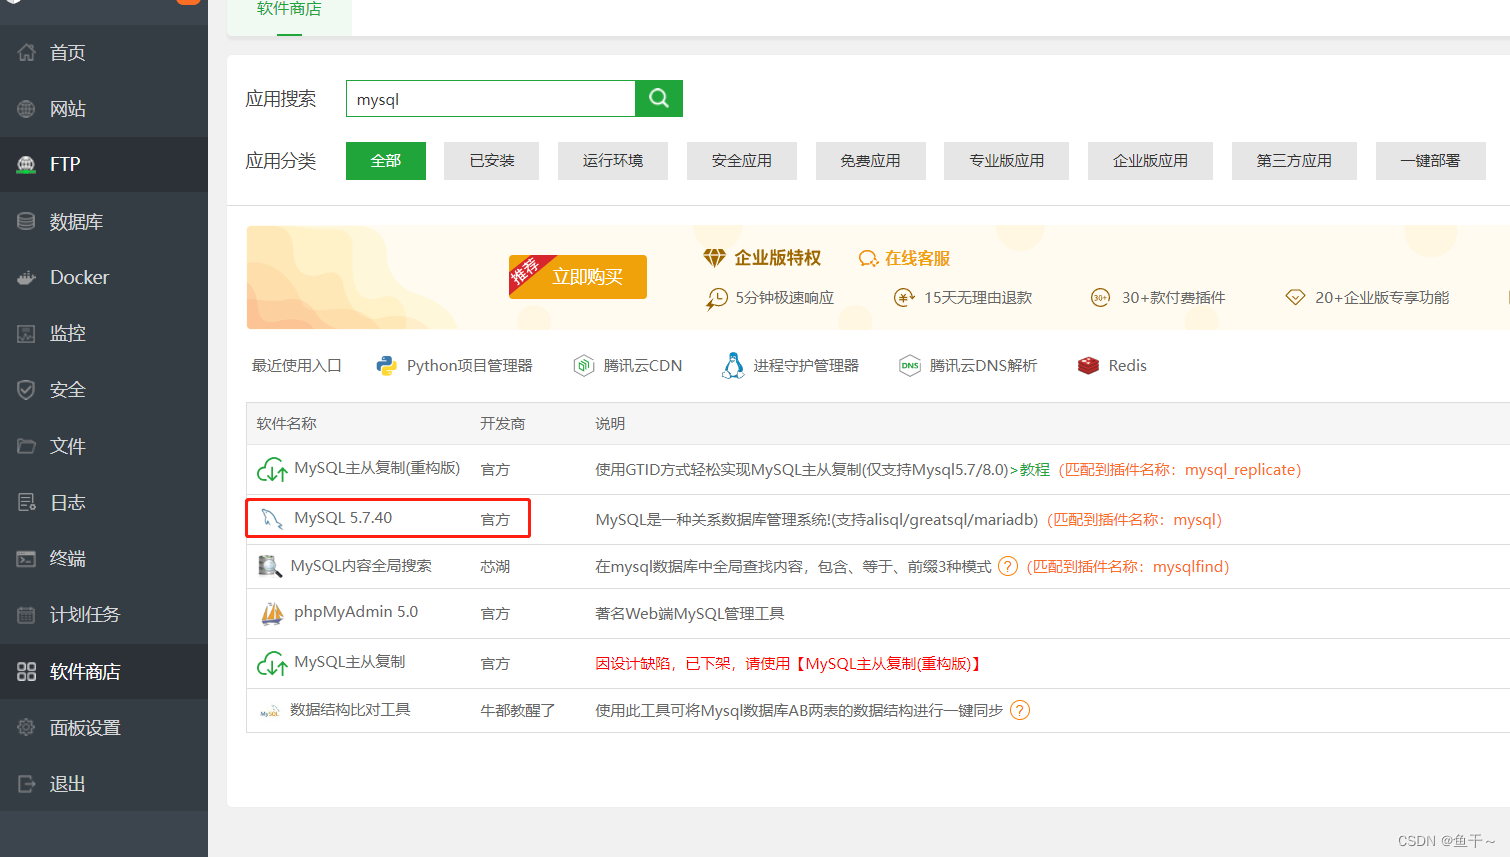Select the 专业版应用 category filter
The width and height of the screenshot is (1510, 857).
[x=1007, y=161]
